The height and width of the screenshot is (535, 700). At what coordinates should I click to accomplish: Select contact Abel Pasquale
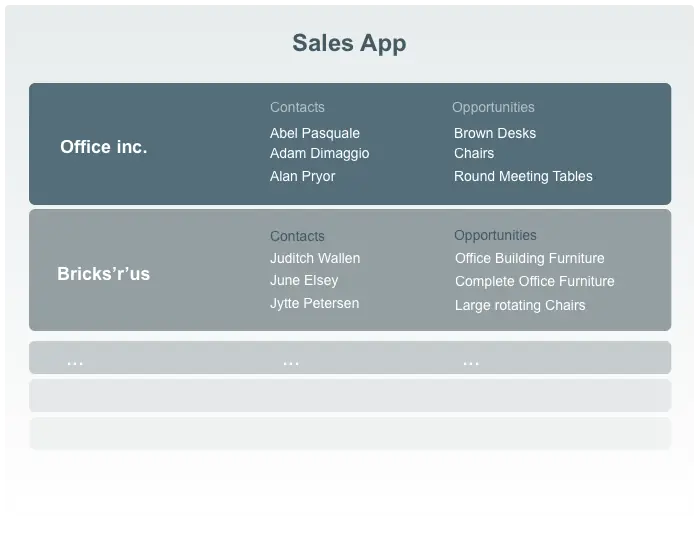tap(315, 133)
